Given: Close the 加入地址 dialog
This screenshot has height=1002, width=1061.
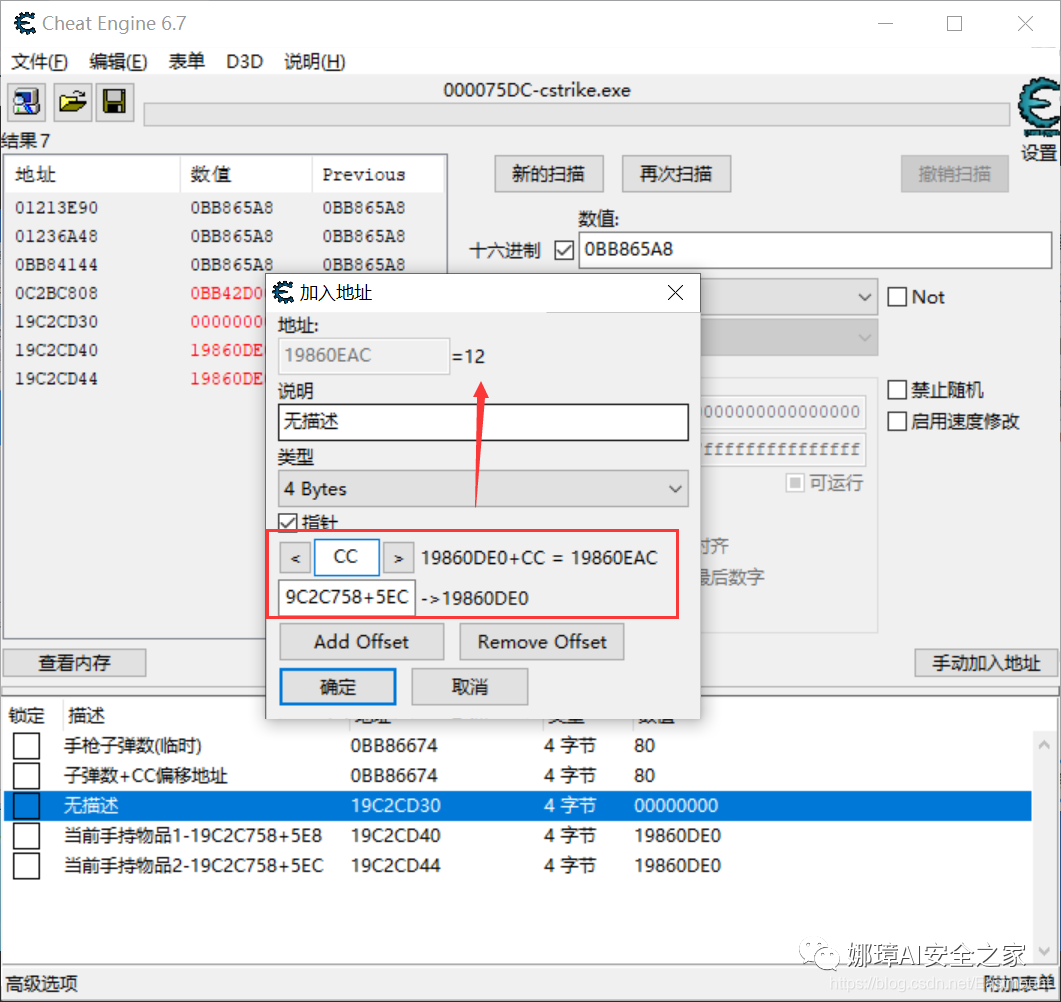Looking at the screenshot, I should coord(675,293).
